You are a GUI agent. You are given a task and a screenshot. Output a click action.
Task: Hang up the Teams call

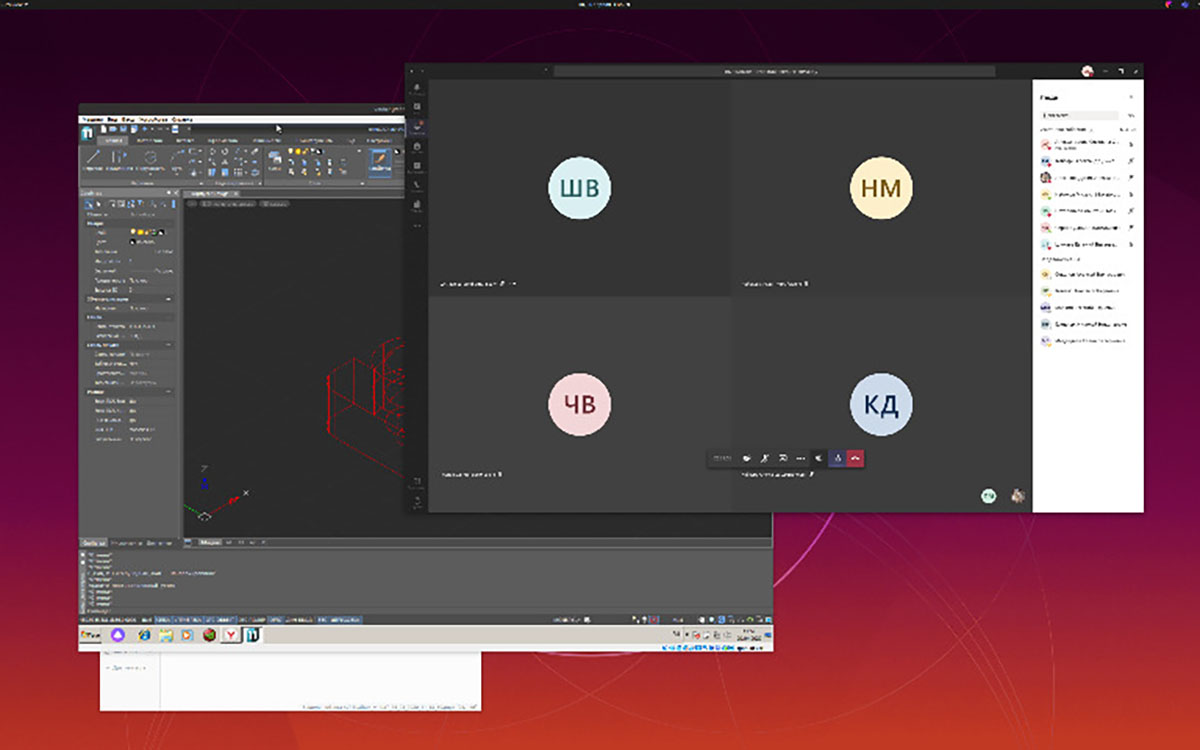pyautogui.click(x=855, y=458)
